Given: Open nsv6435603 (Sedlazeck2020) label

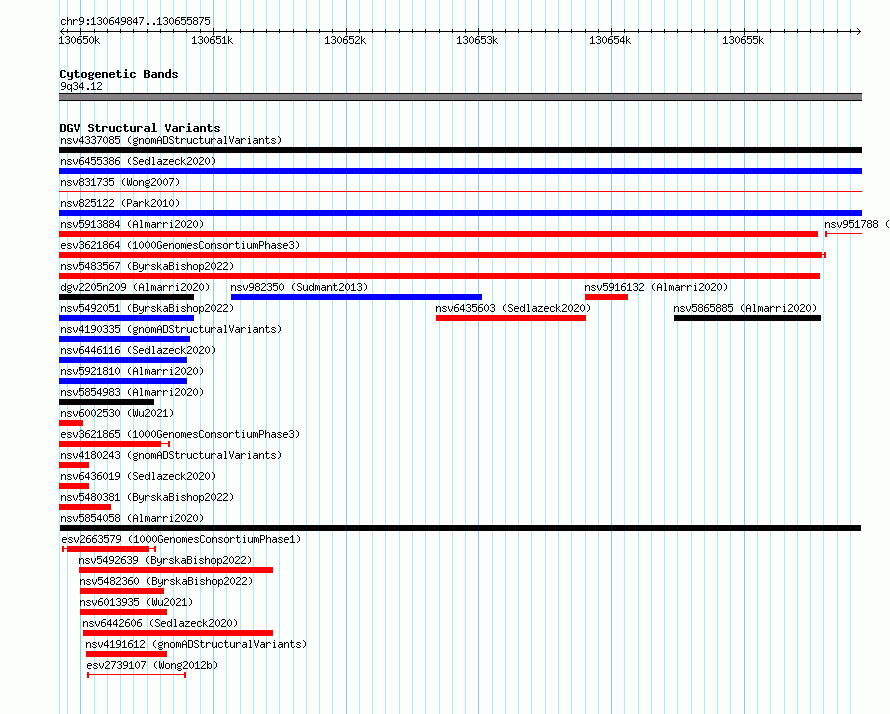Looking at the screenshot, I should pos(513,308).
